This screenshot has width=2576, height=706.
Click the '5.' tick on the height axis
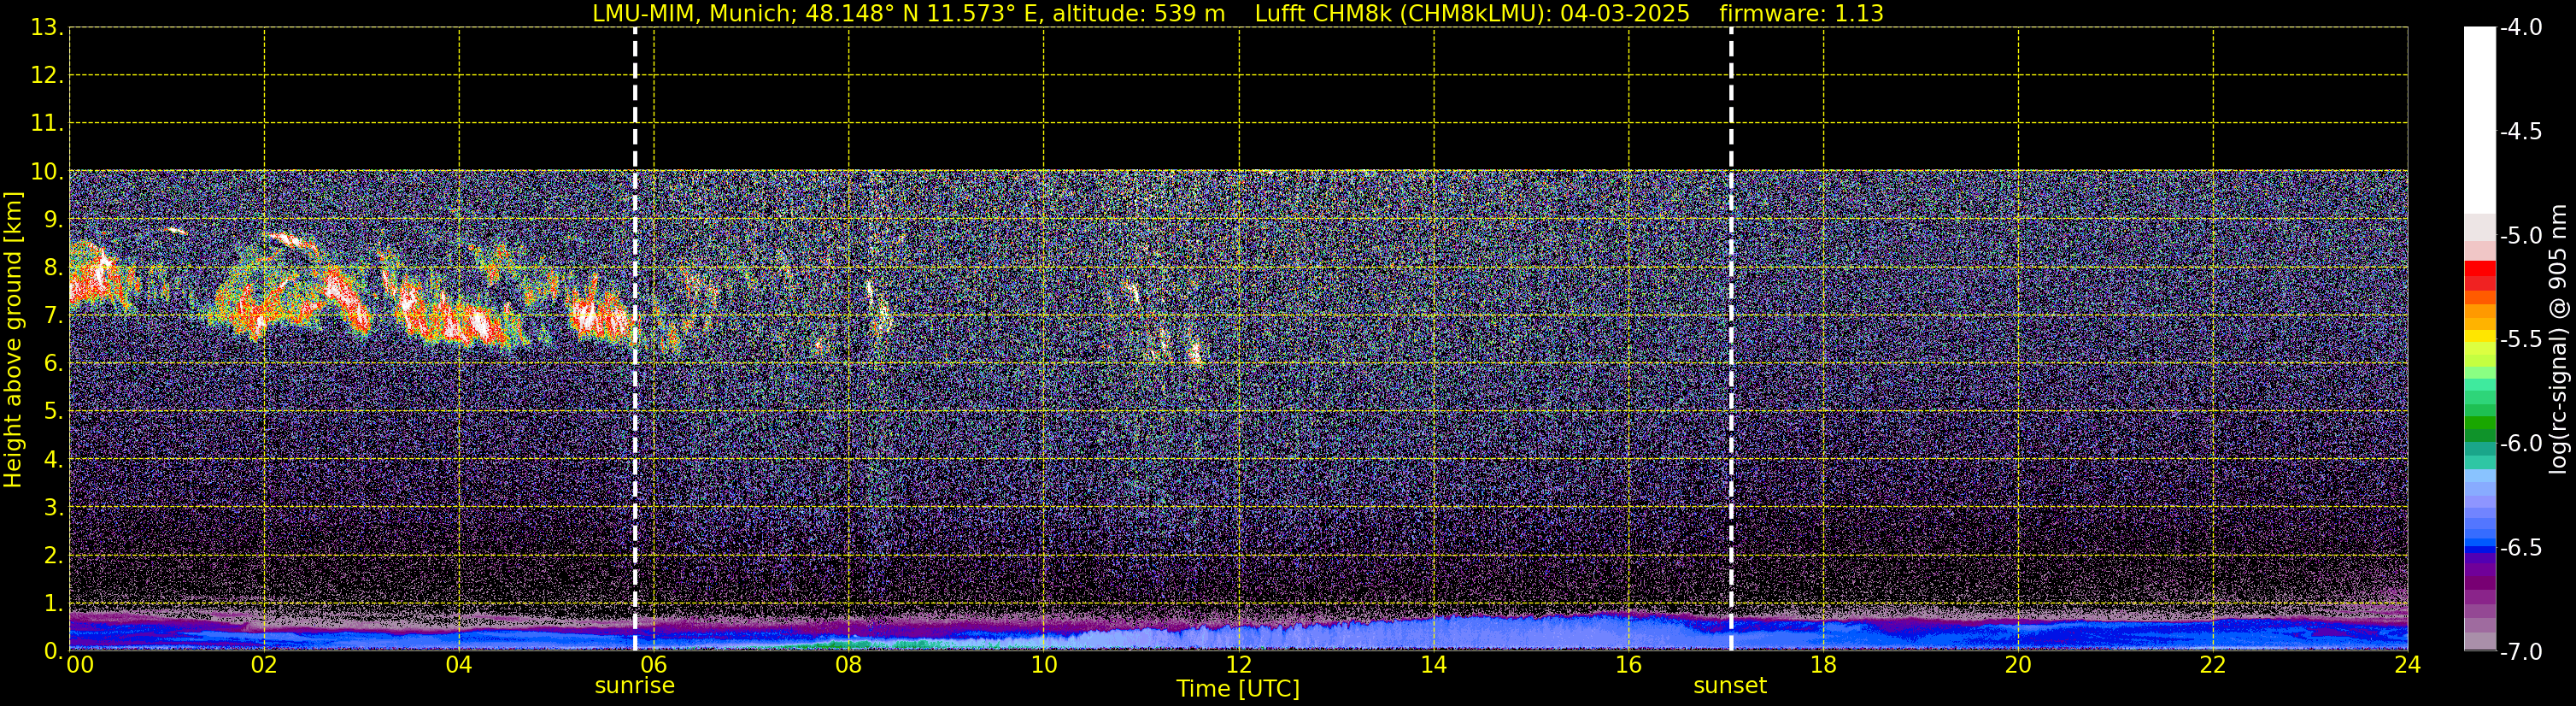tap(53, 412)
